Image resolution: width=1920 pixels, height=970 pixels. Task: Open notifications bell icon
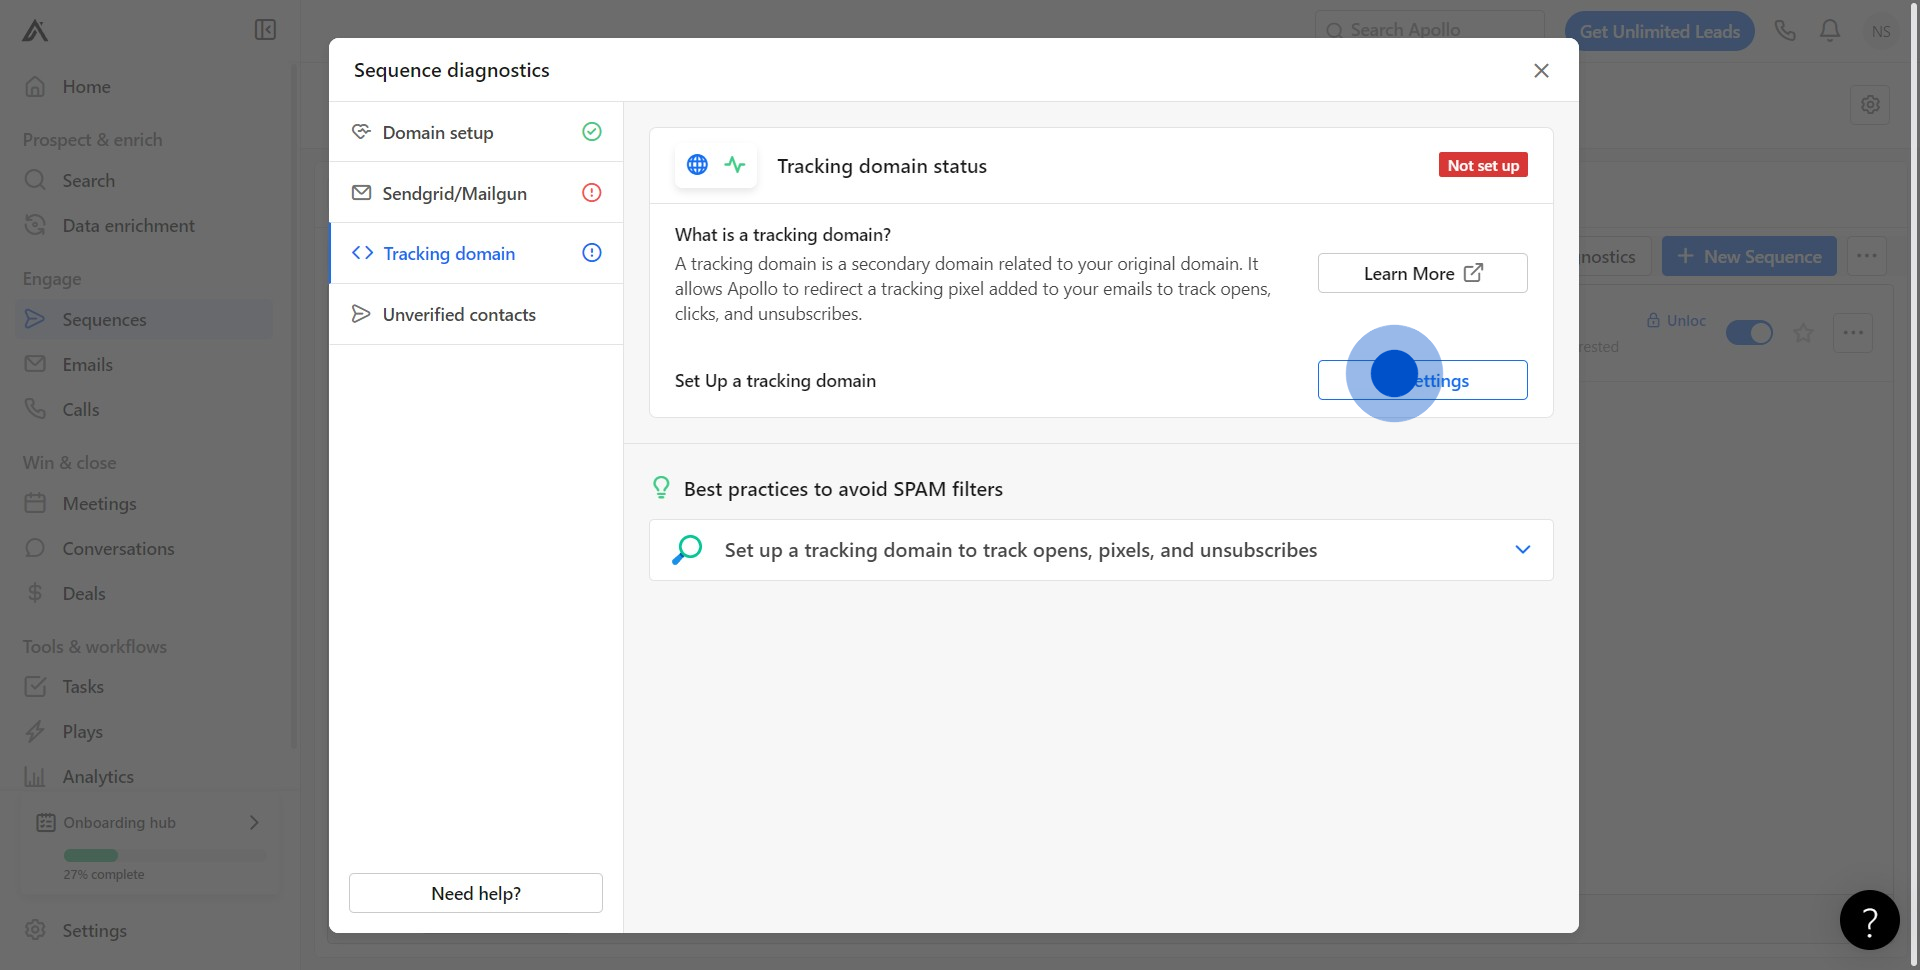click(1830, 31)
